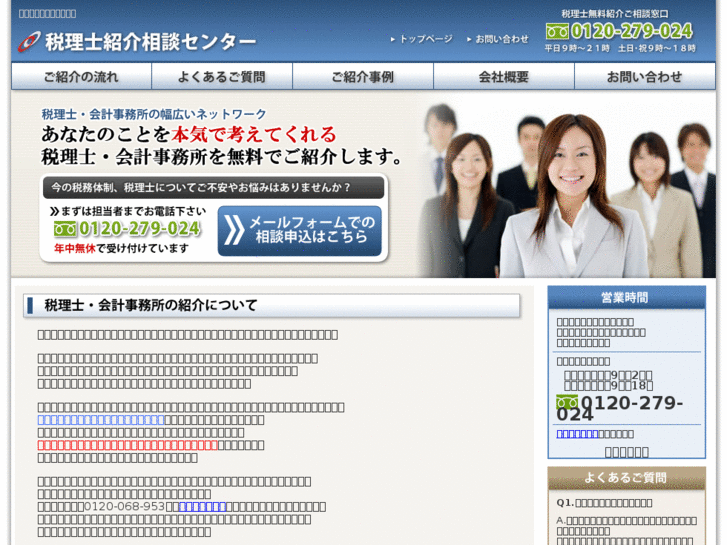The height and width of the screenshot is (545, 727).
Task: Click the よくあるご質問 sidebar header
Action: pyautogui.click(x=626, y=478)
